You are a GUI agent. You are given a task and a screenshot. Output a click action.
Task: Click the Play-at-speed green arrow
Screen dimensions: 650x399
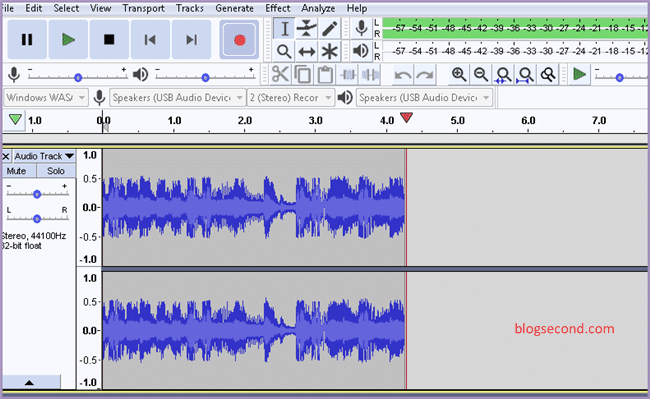[x=579, y=75]
